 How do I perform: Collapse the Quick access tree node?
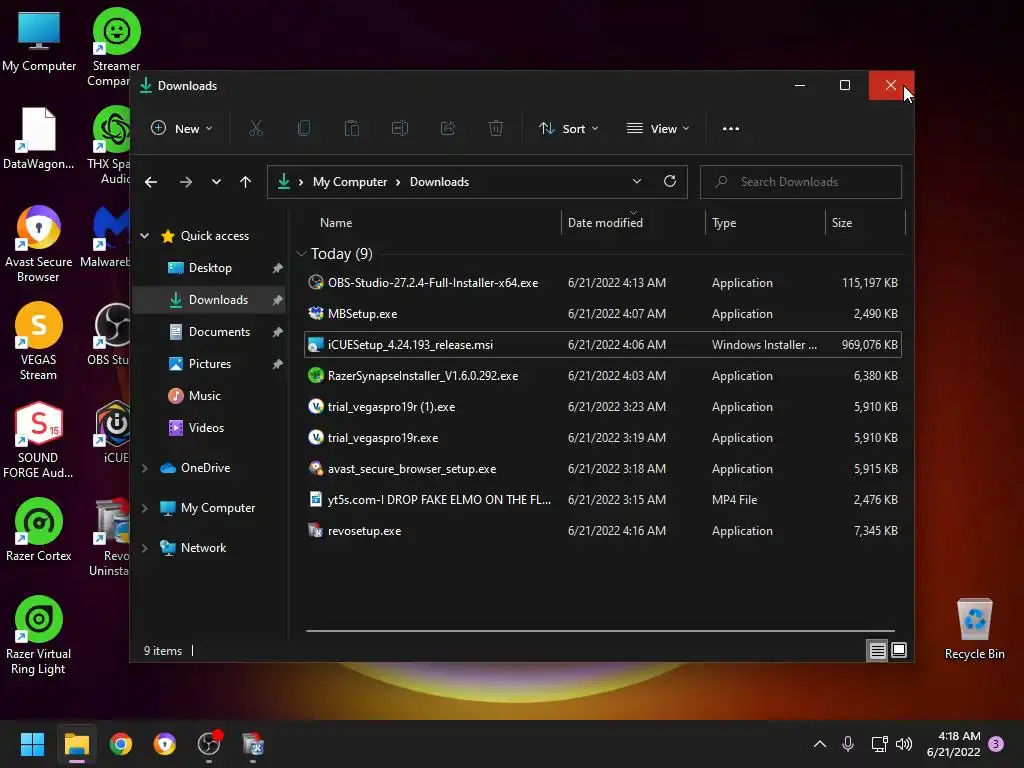(x=145, y=236)
